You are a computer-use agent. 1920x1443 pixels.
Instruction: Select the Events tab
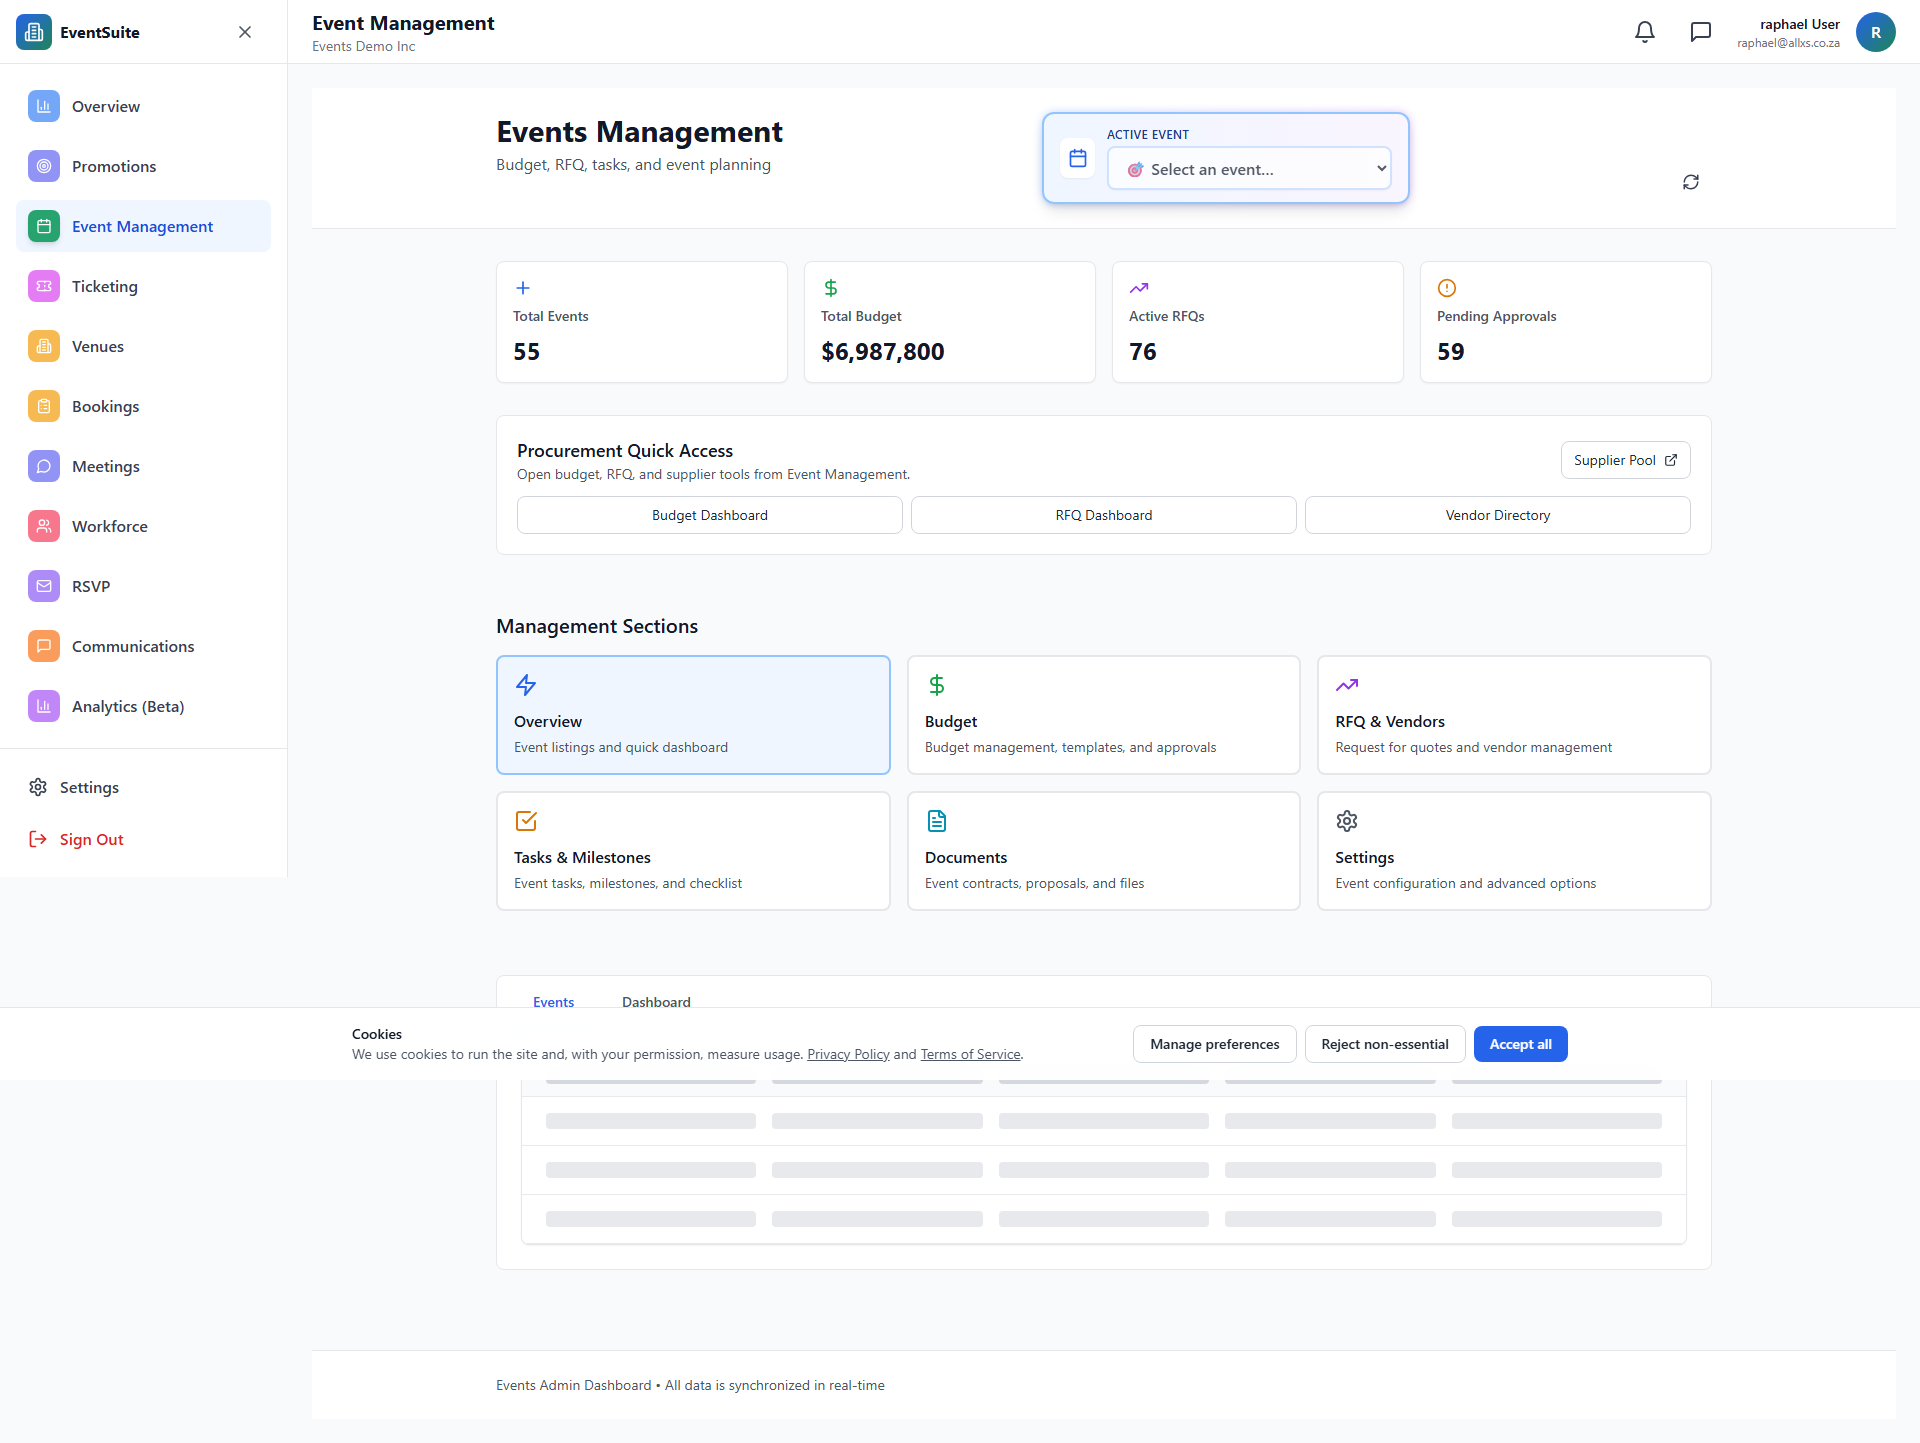tap(553, 1002)
